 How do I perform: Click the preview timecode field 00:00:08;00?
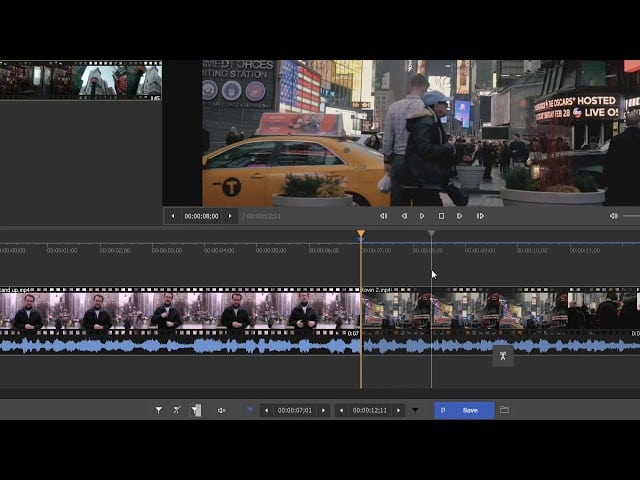[x=201, y=216]
